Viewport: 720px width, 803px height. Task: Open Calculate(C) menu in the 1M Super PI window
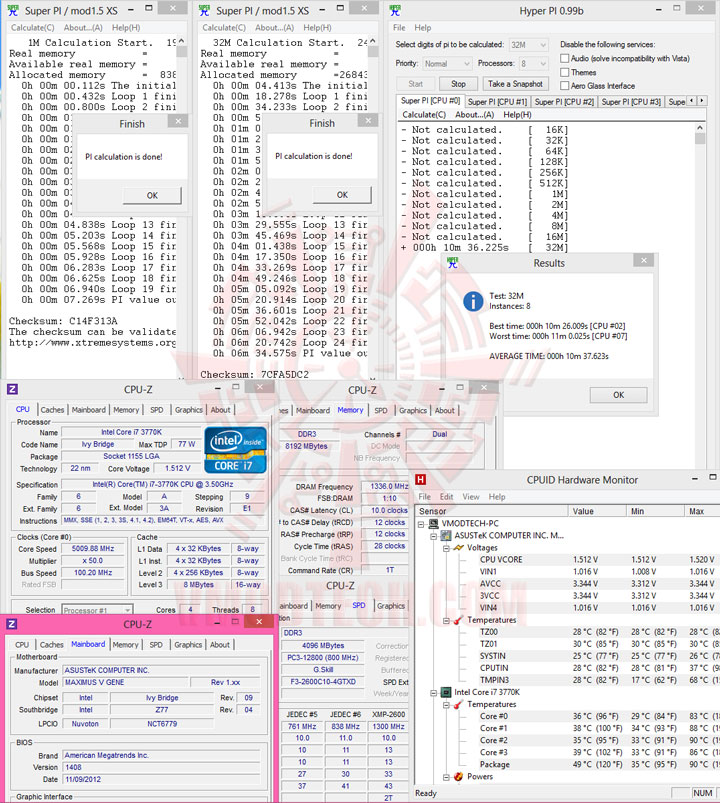[x=33, y=28]
